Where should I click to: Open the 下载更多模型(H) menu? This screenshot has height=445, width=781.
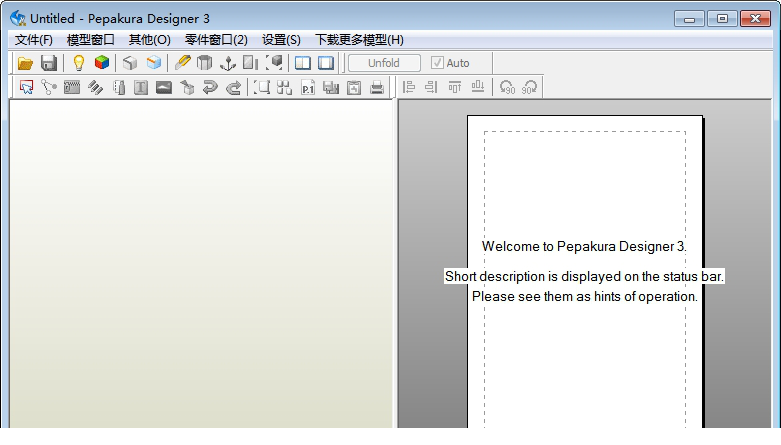(359, 40)
